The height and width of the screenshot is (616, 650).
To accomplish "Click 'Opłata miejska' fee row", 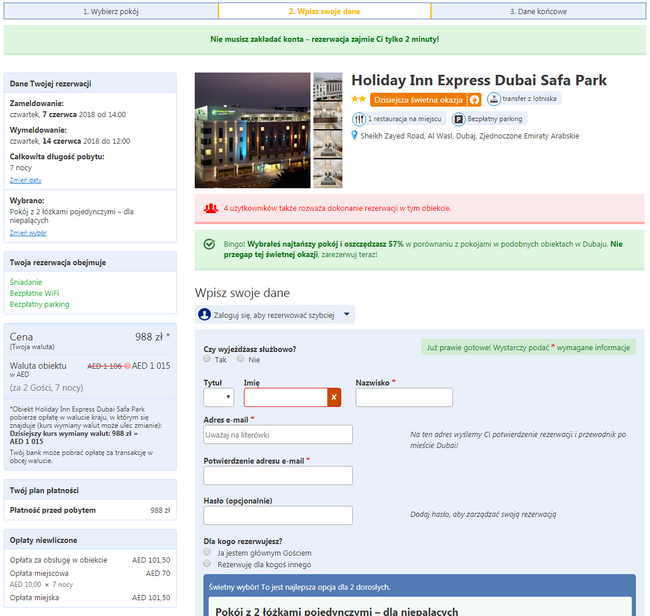I will tap(90, 598).
